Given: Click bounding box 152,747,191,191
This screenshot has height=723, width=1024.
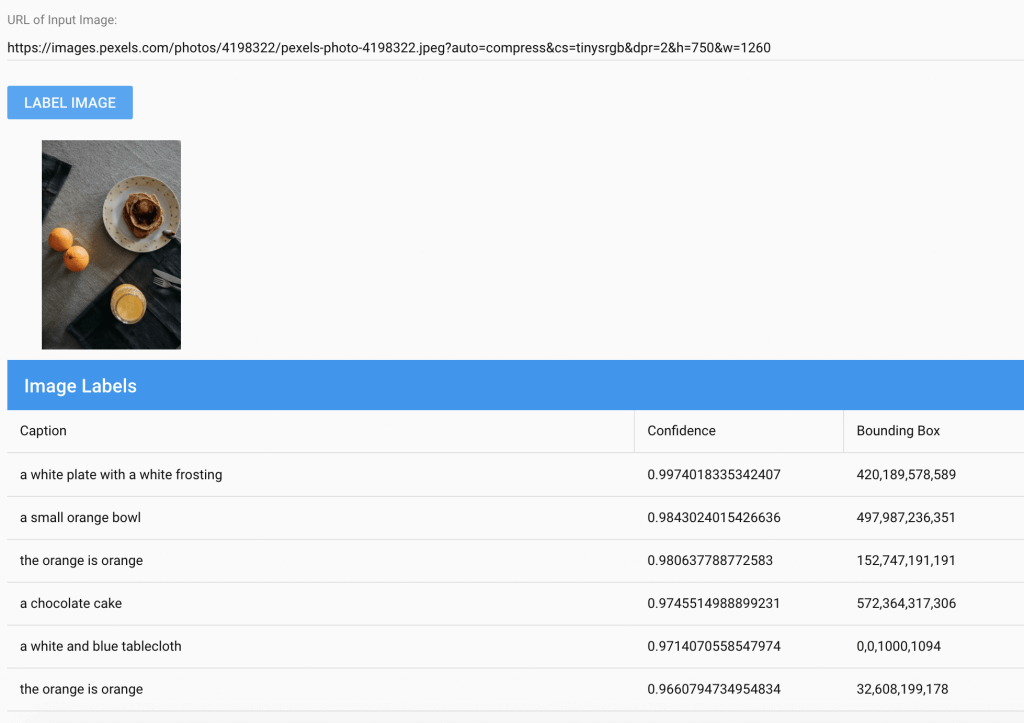Looking at the screenshot, I should tap(906, 560).
